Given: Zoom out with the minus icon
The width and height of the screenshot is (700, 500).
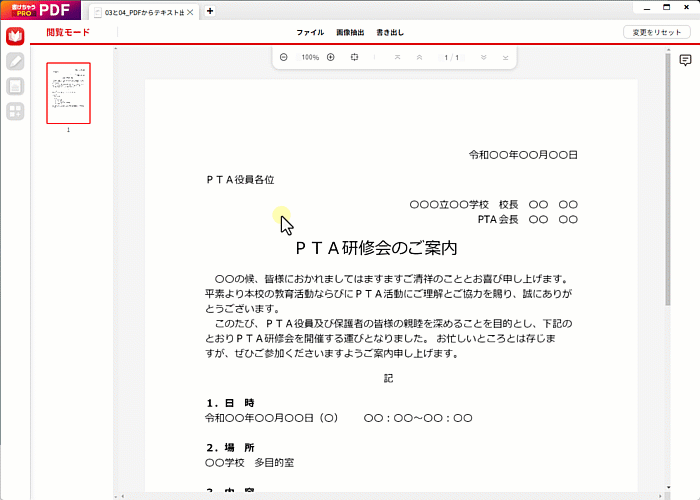Looking at the screenshot, I should [283, 57].
